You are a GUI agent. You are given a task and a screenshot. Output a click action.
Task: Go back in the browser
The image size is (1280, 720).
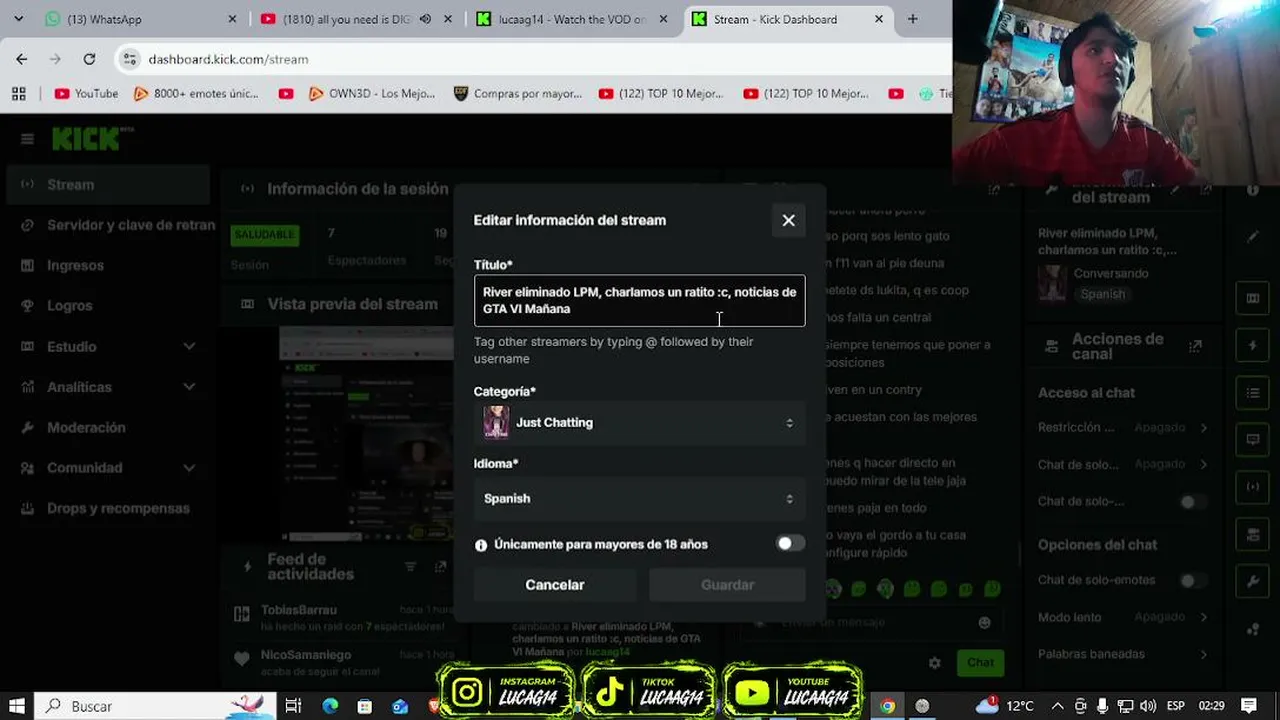tap(22, 59)
